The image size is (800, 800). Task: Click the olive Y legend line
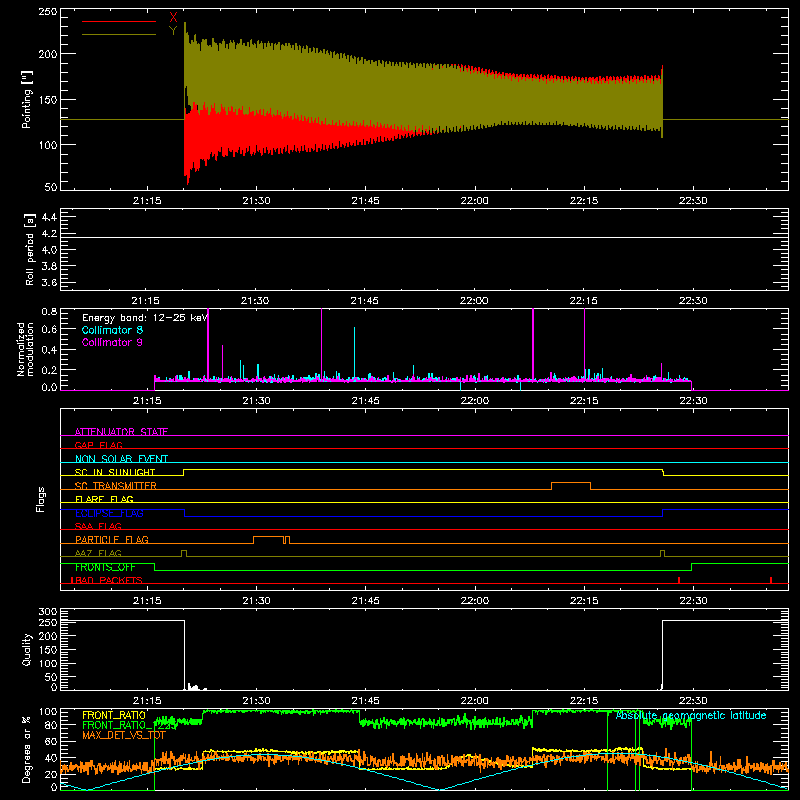click(x=119, y=34)
